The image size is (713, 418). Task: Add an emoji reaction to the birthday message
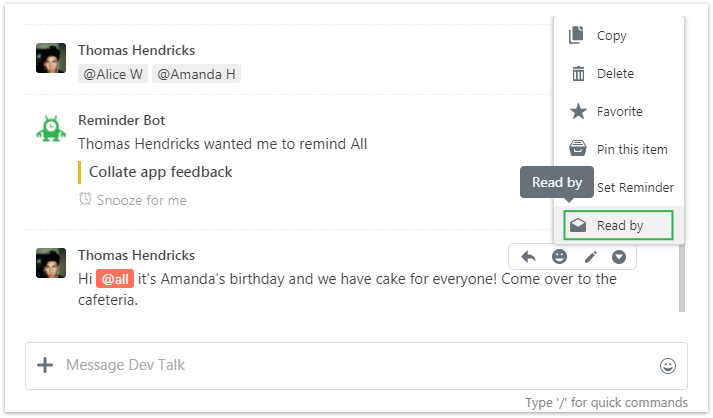click(559, 257)
